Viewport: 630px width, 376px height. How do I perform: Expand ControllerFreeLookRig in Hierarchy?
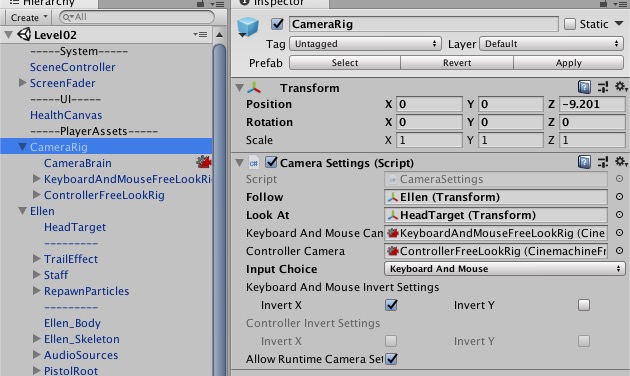pos(37,195)
